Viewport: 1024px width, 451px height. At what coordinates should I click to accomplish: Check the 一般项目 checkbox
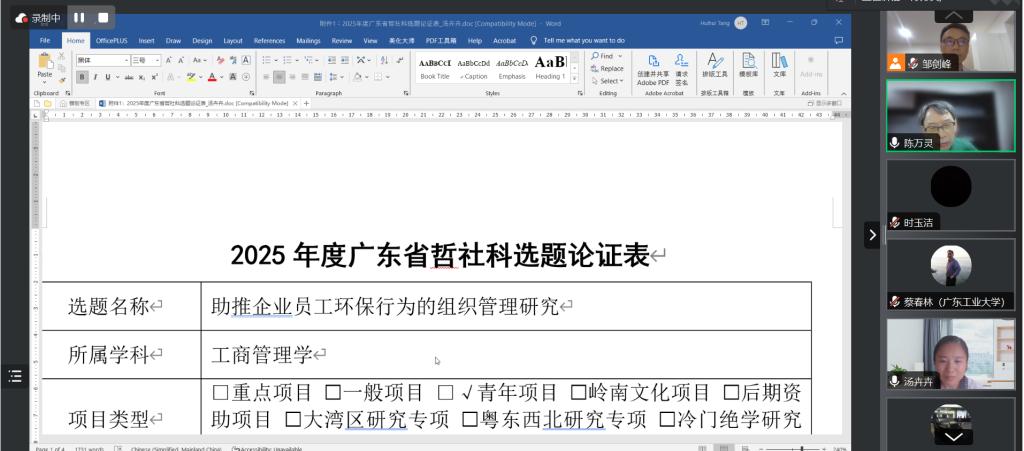pos(333,393)
